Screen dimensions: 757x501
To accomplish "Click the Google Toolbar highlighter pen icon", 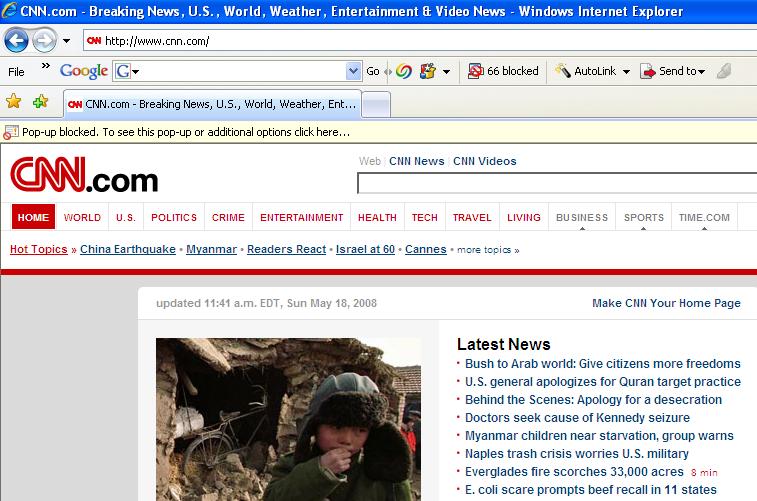I will point(724,71).
